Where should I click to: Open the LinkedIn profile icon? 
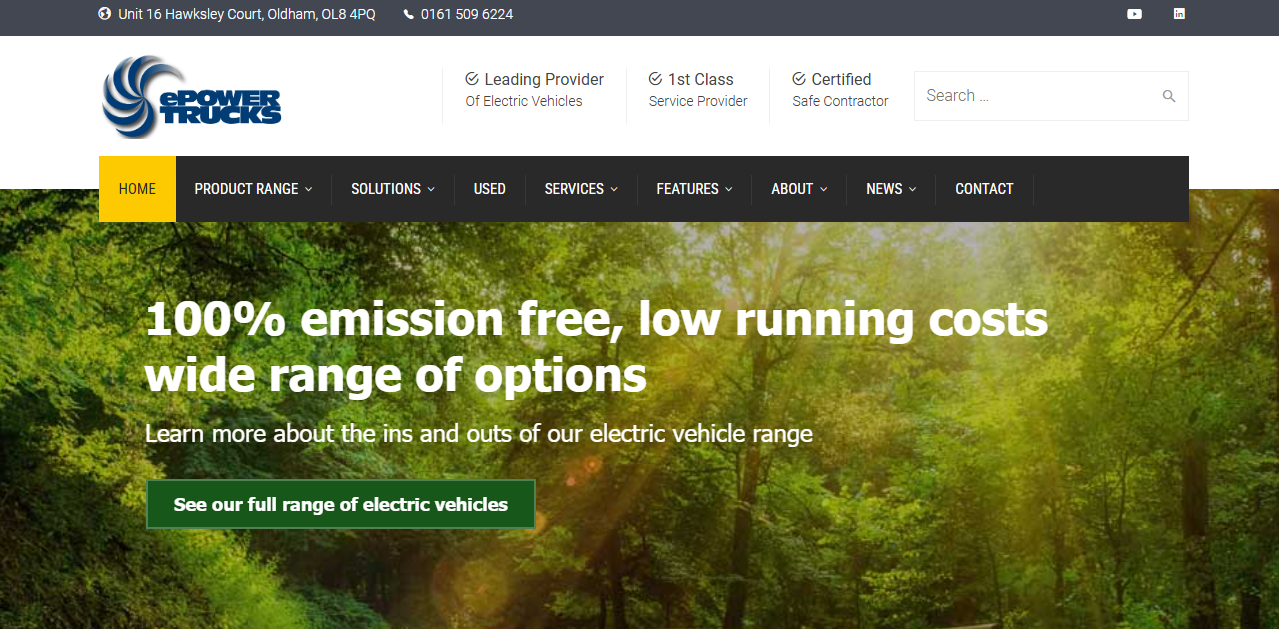click(1179, 14)
